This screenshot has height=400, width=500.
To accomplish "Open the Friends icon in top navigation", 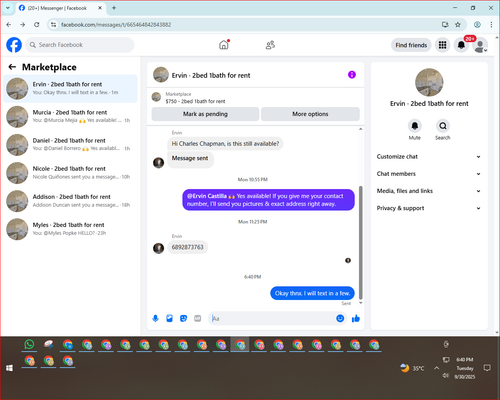I will click(x=270, y=45).
